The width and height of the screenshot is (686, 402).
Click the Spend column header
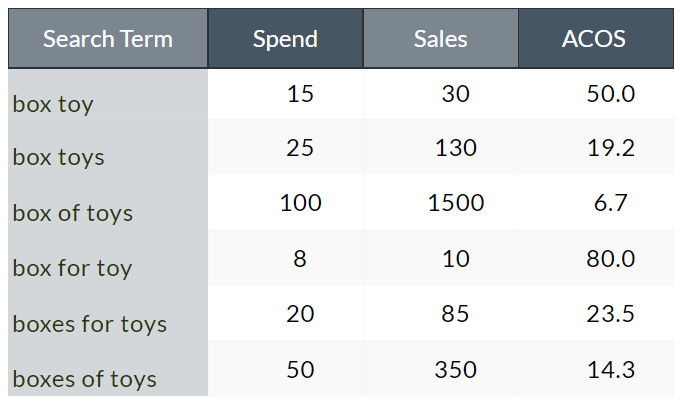pos(285,39)
